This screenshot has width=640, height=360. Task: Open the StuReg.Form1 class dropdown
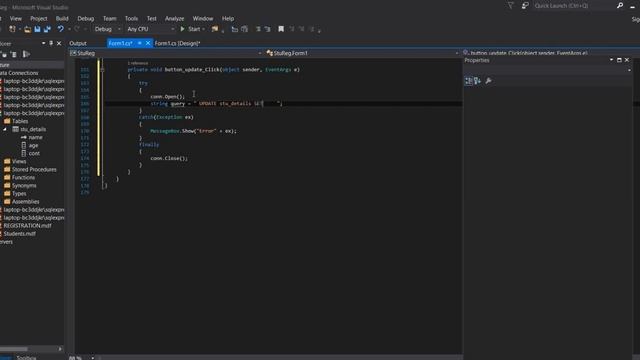(x=457, y=53)
